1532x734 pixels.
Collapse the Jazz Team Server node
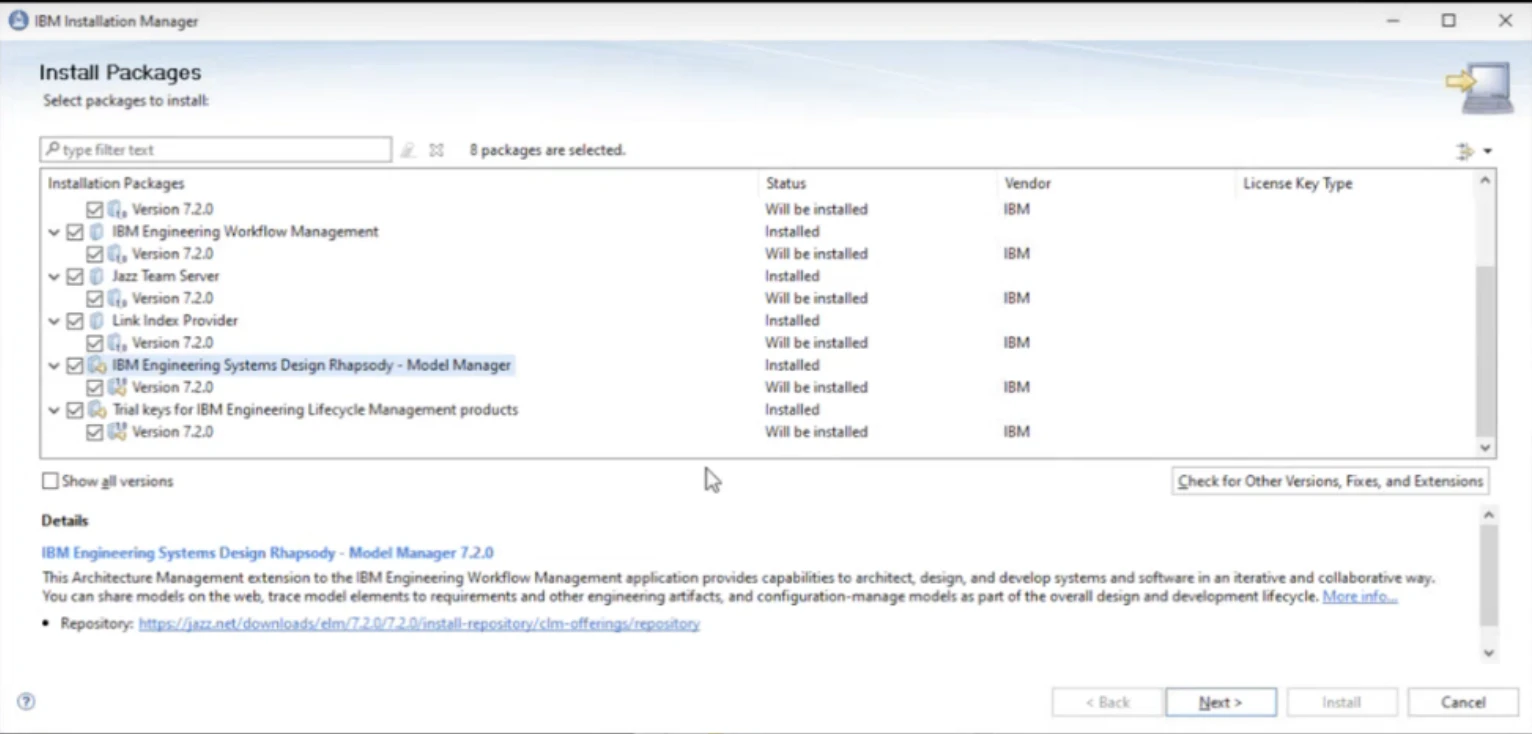click(x=54, y=276)
